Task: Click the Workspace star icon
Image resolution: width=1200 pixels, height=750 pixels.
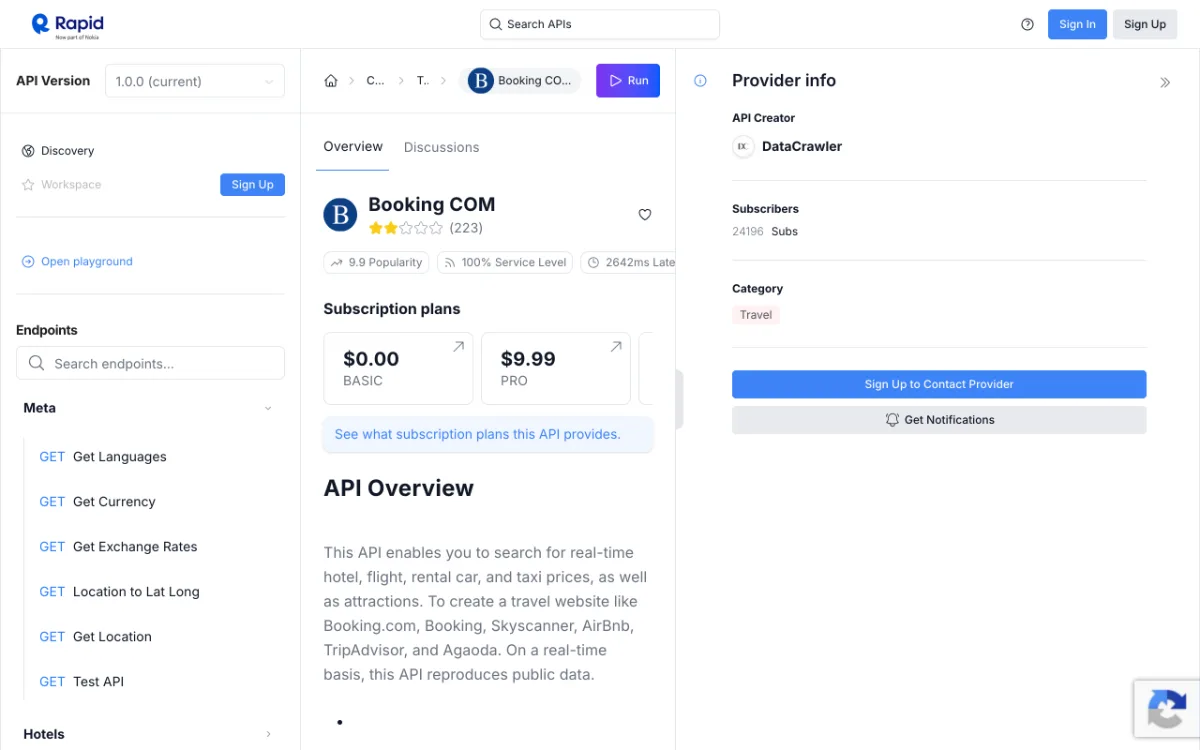Action: tap(28, 185)
